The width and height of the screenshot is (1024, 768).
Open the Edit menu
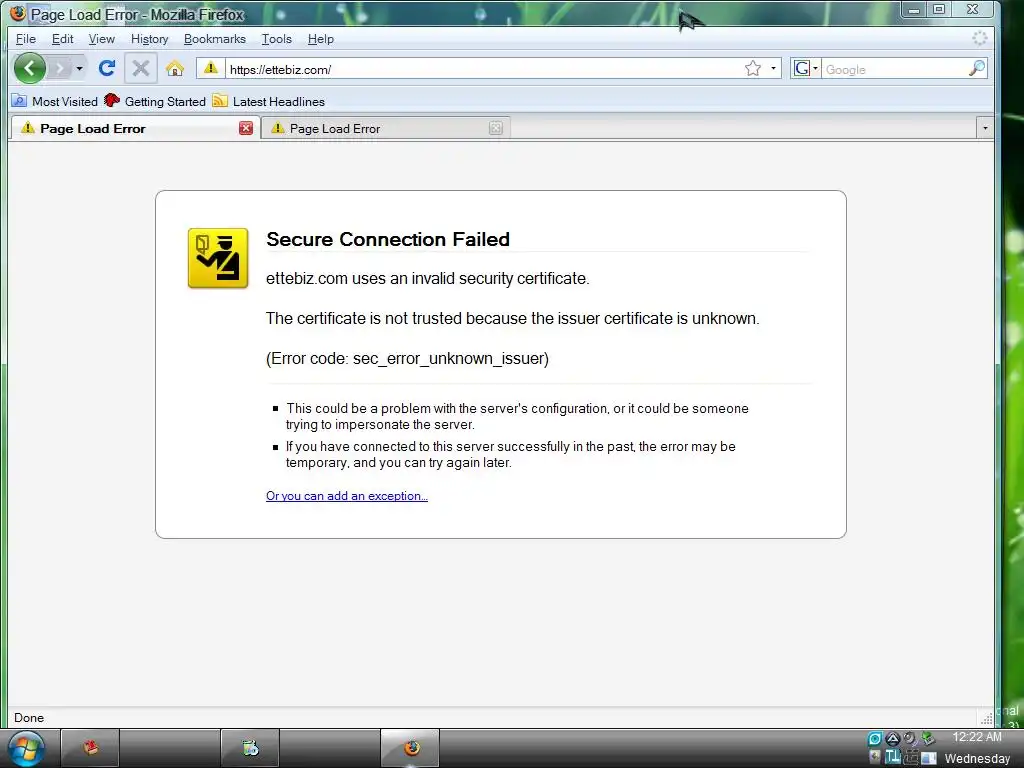(x=63, y=39)
